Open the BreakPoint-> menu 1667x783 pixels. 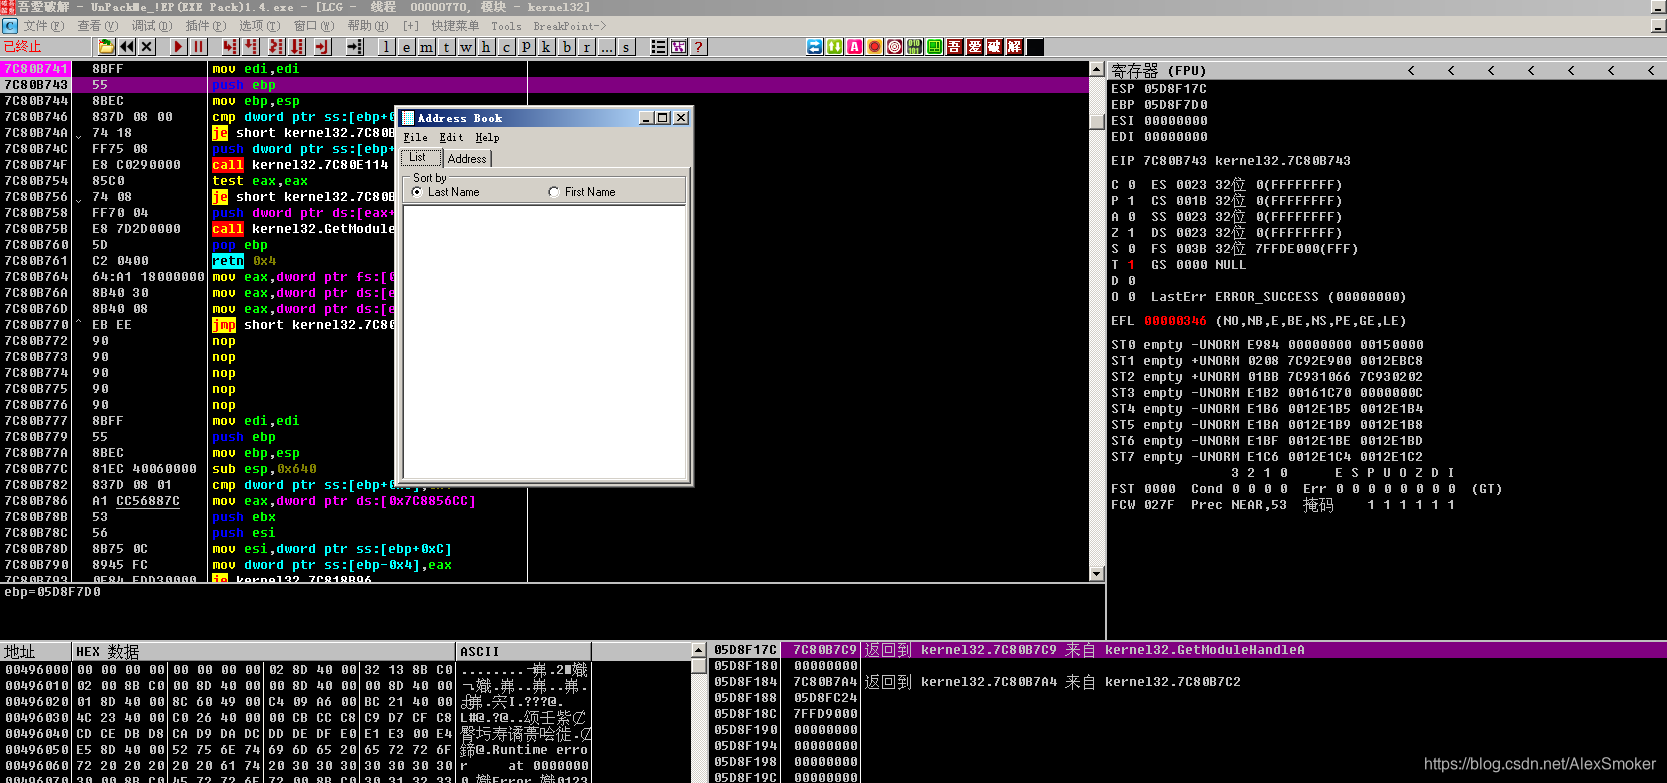570,26
